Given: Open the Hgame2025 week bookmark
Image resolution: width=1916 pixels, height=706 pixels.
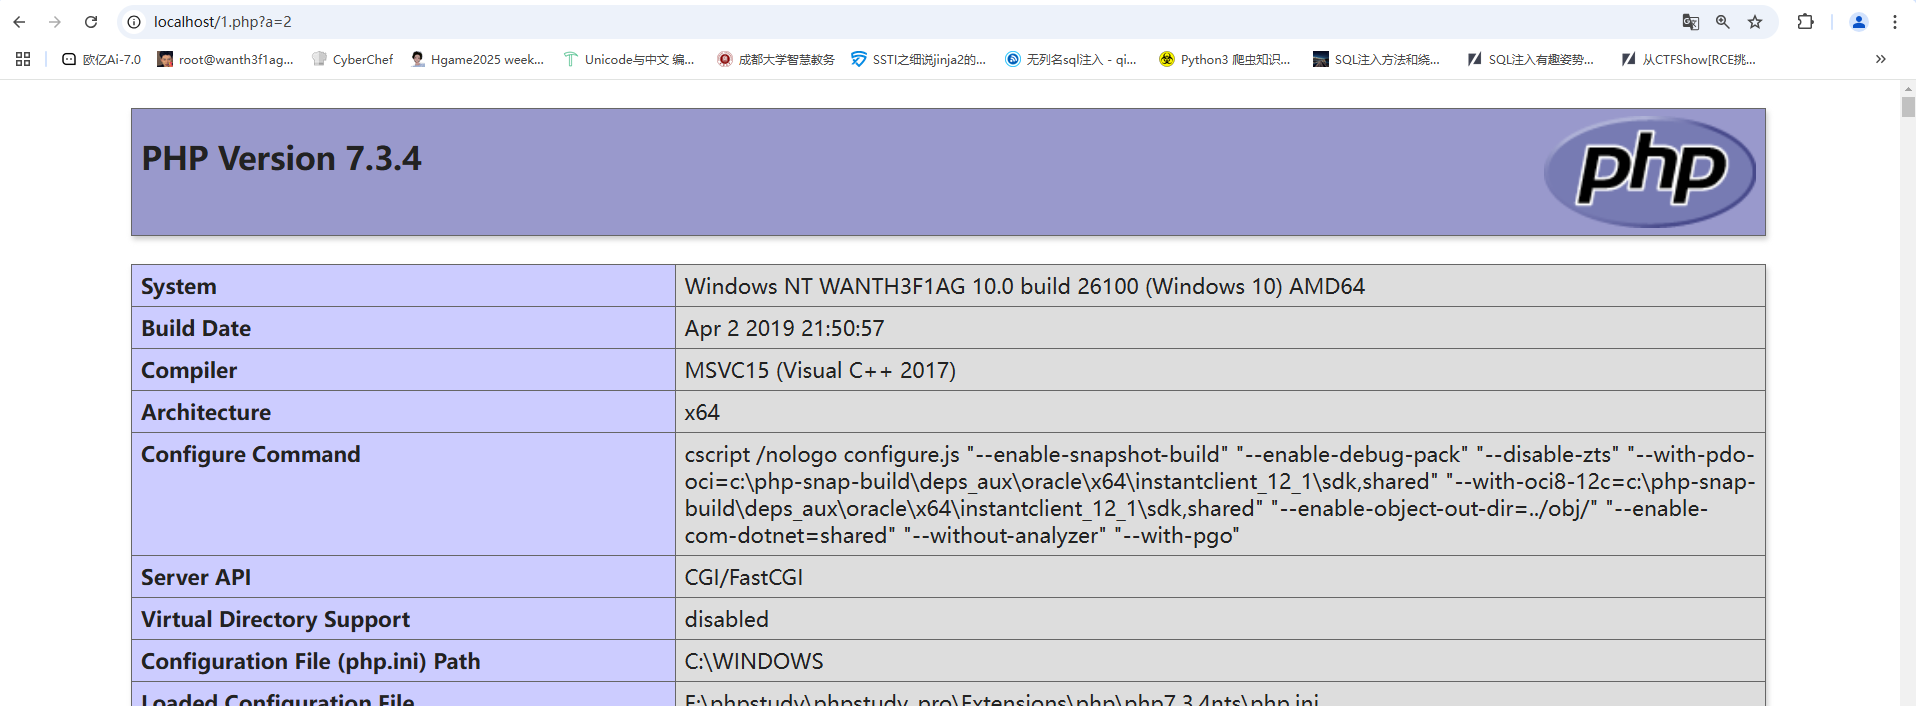Looking at the screenshot, I should click(x=477, y=59).
